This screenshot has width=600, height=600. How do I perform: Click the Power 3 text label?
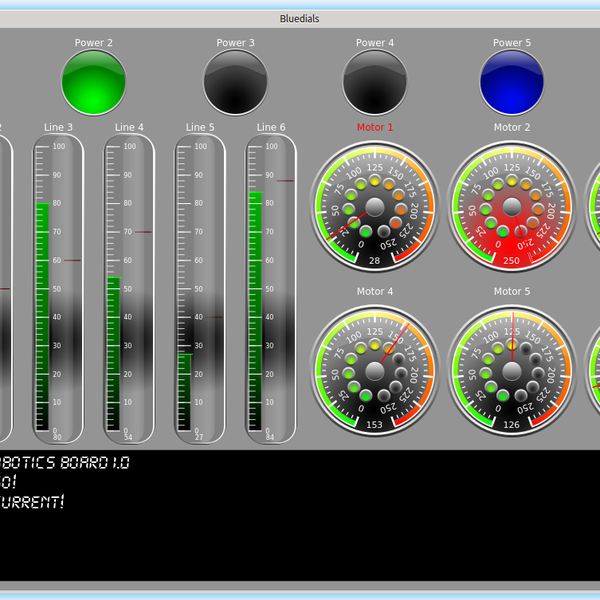tap(235, 43)
